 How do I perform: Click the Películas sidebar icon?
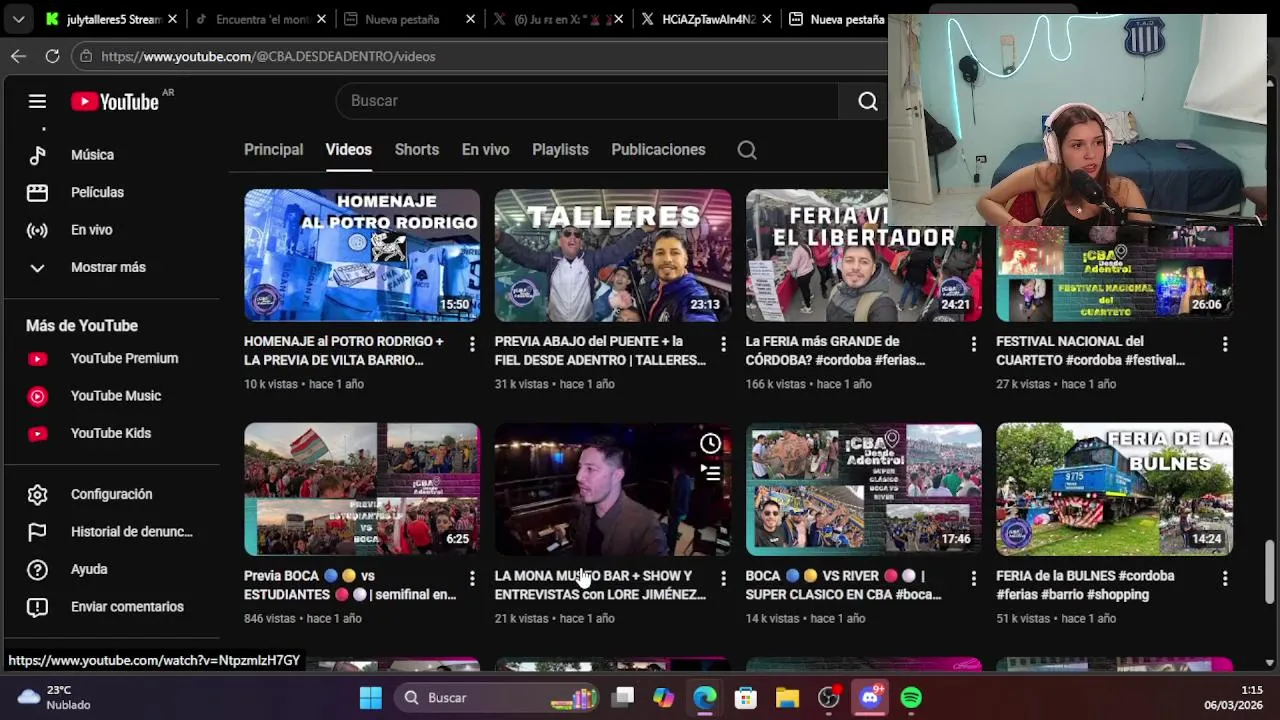coord(37,192)
